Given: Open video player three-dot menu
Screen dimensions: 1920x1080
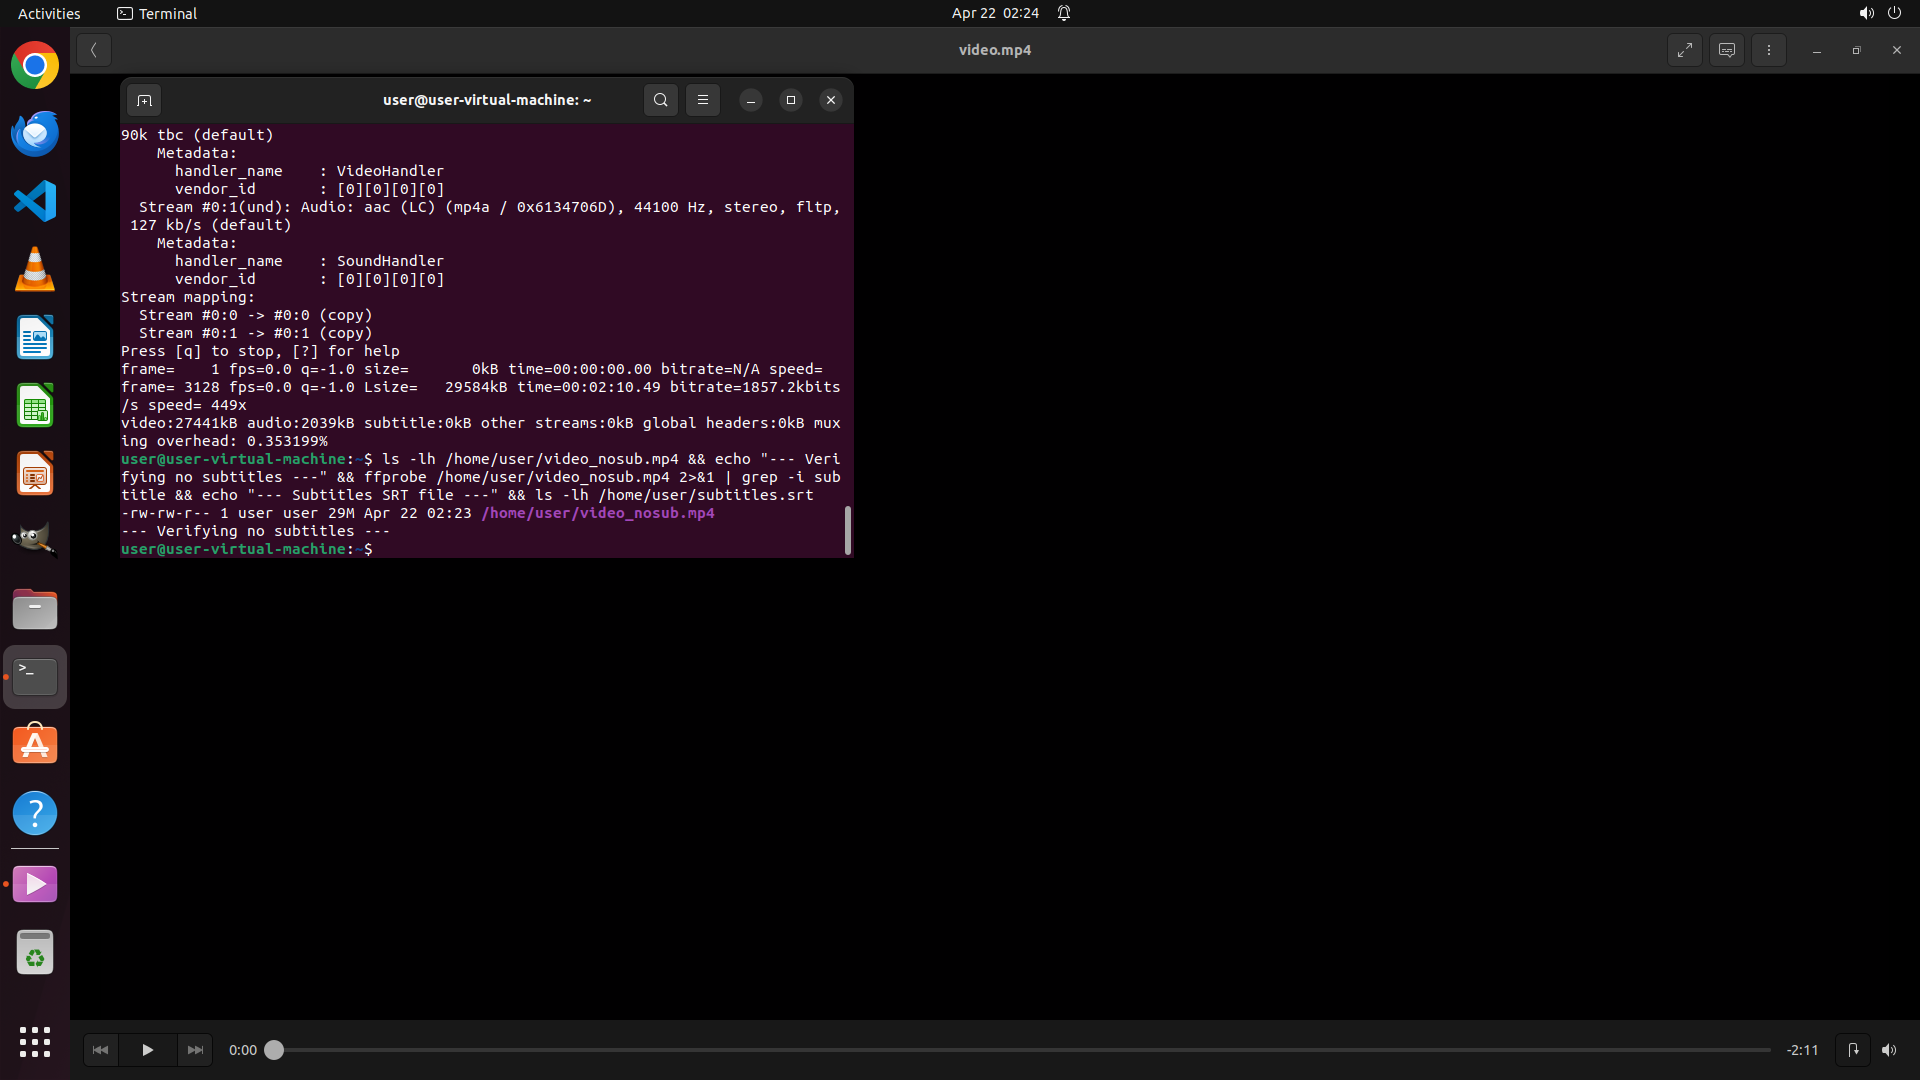Looking at the screenshot, I should (1768, 50).
